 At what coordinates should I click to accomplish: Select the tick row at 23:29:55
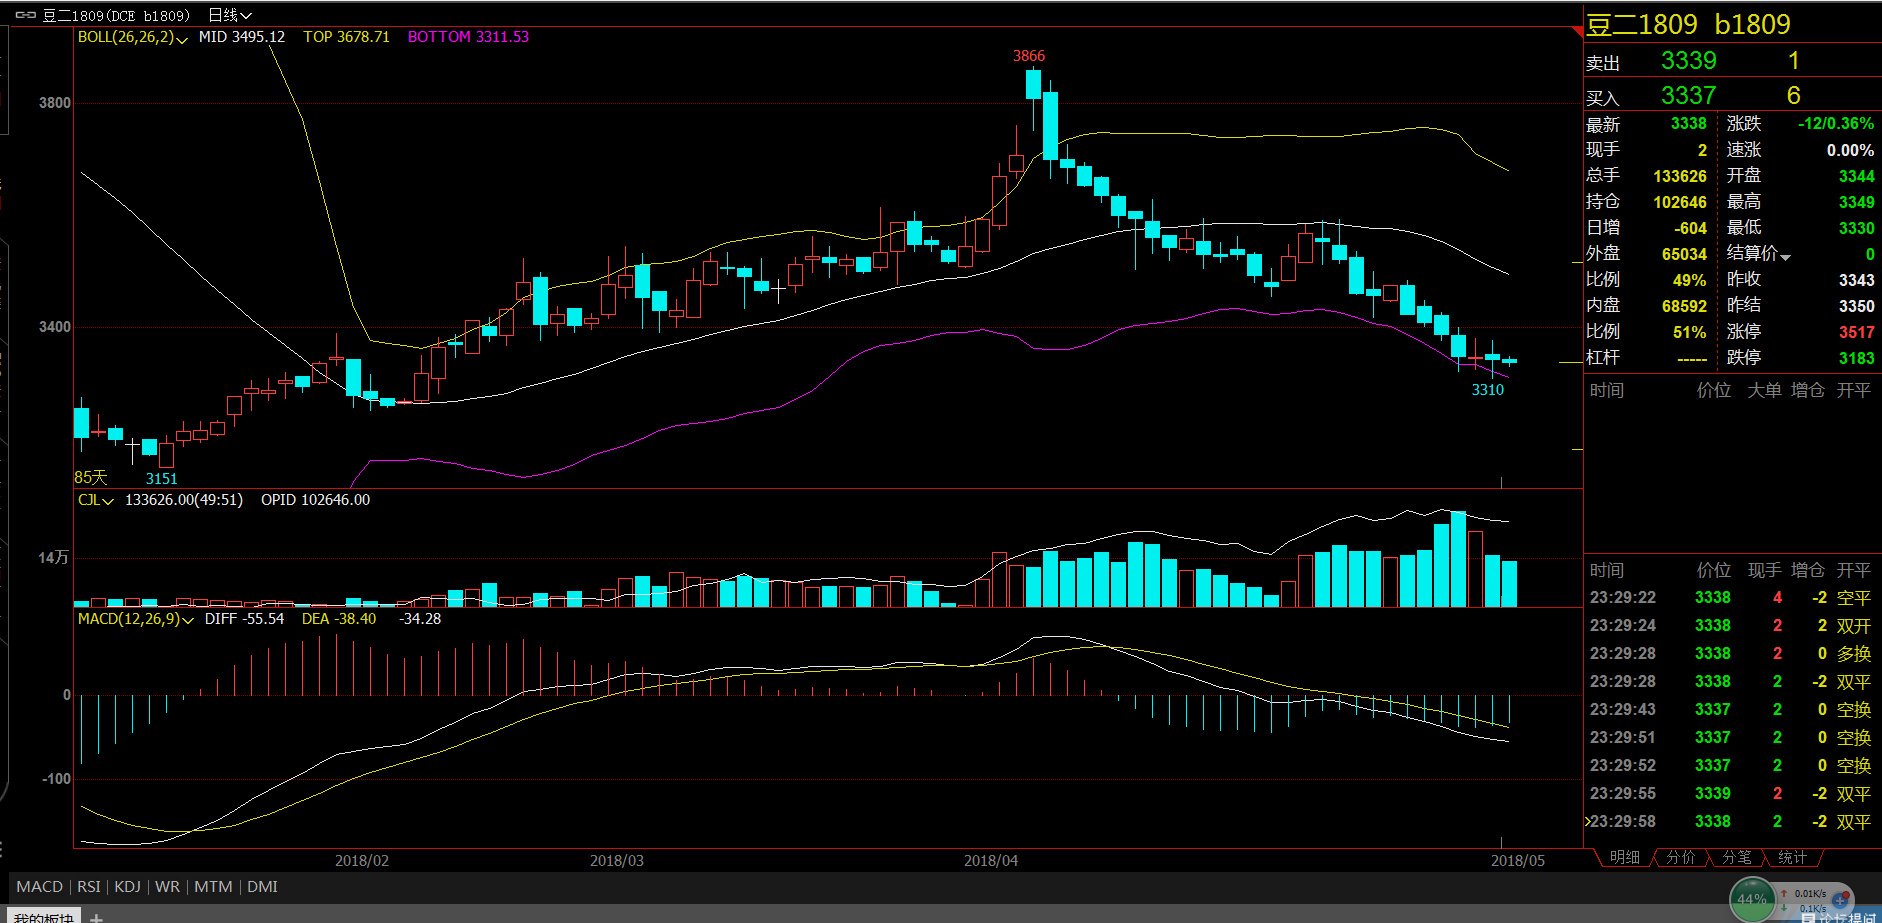[x=1731, y=794]
